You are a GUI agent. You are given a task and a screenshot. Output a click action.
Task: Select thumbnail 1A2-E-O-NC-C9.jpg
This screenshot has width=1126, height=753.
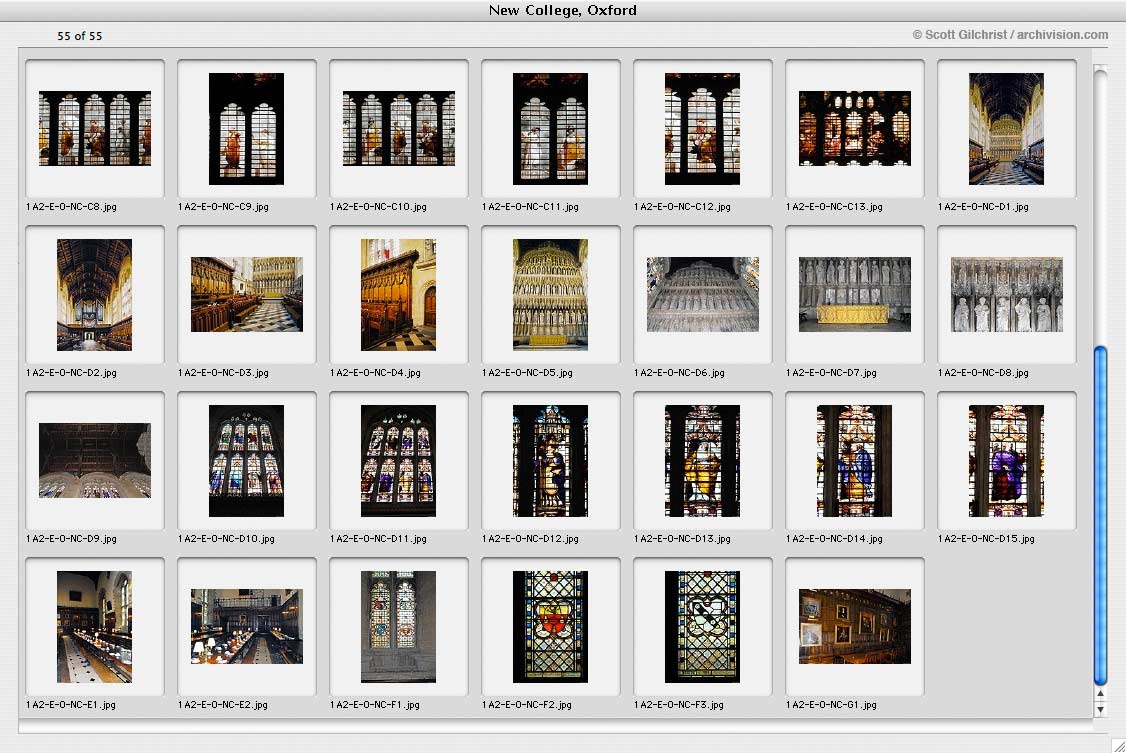(x=246, y=128)
